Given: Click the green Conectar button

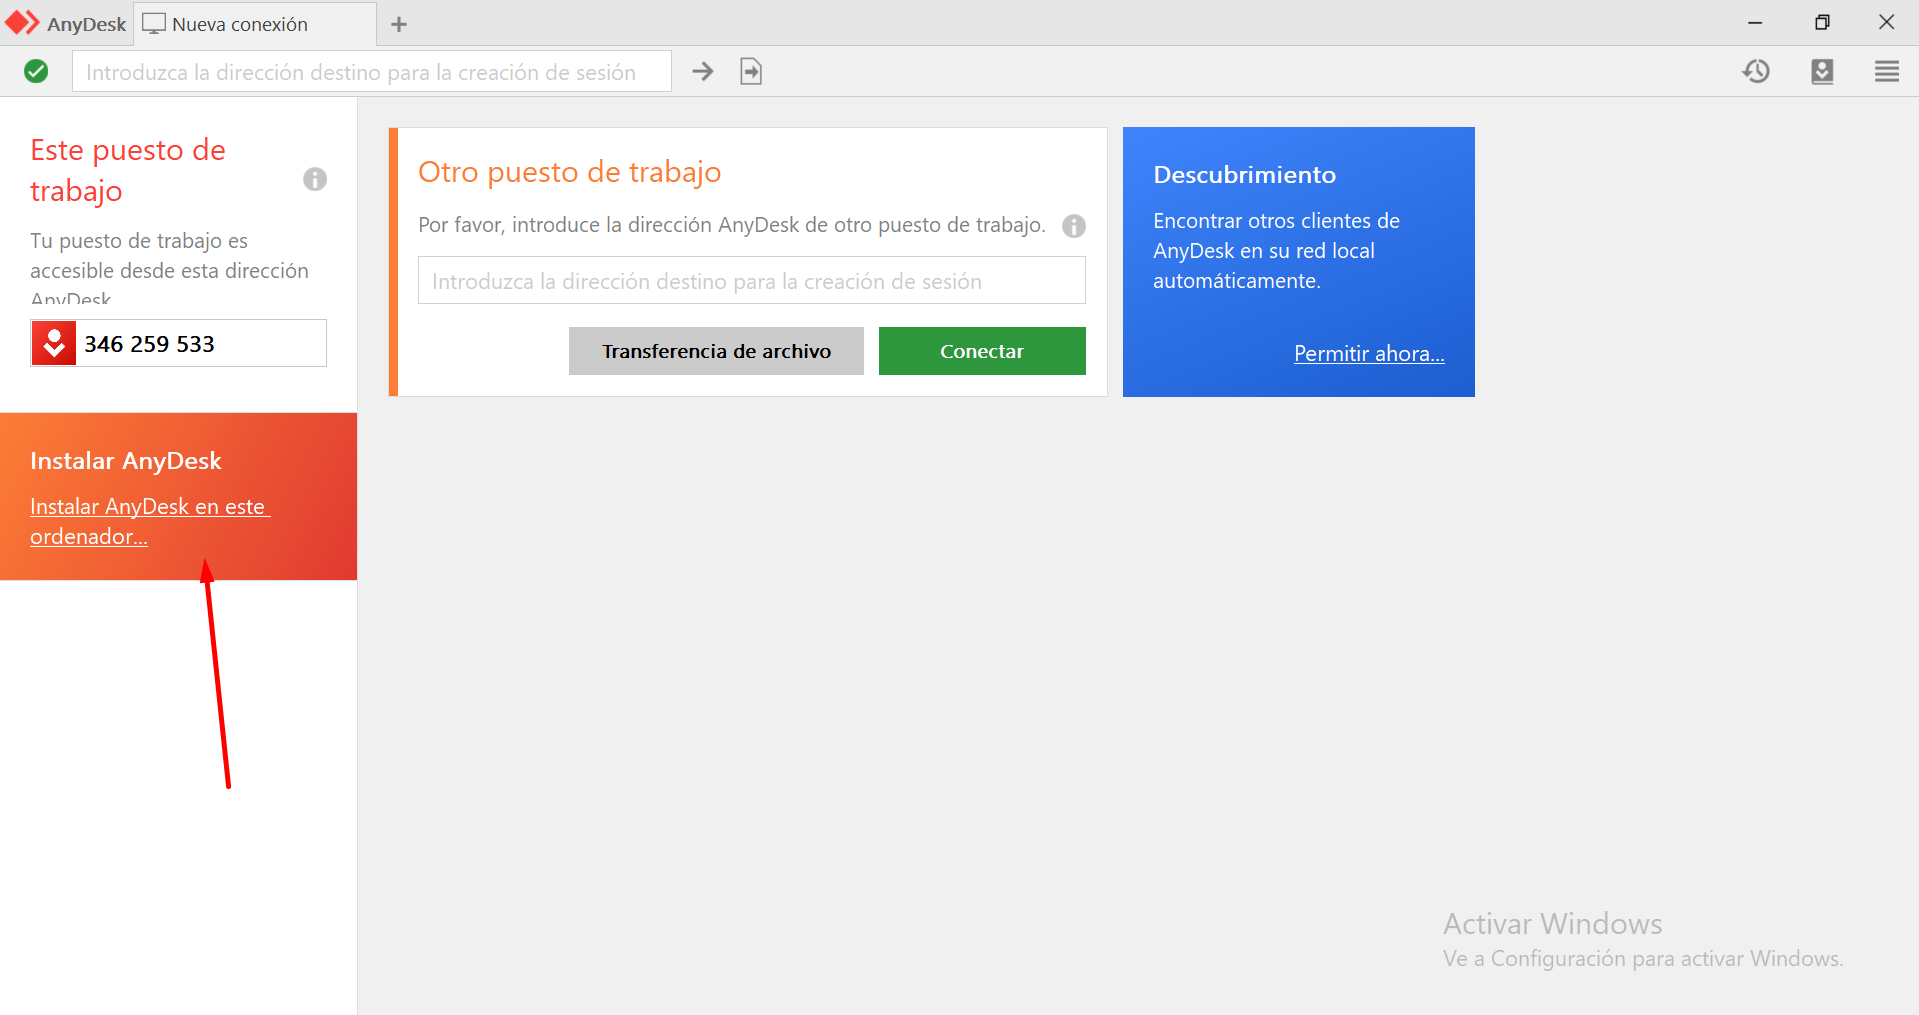Looking at the screenshot, I should pos(982,351).
